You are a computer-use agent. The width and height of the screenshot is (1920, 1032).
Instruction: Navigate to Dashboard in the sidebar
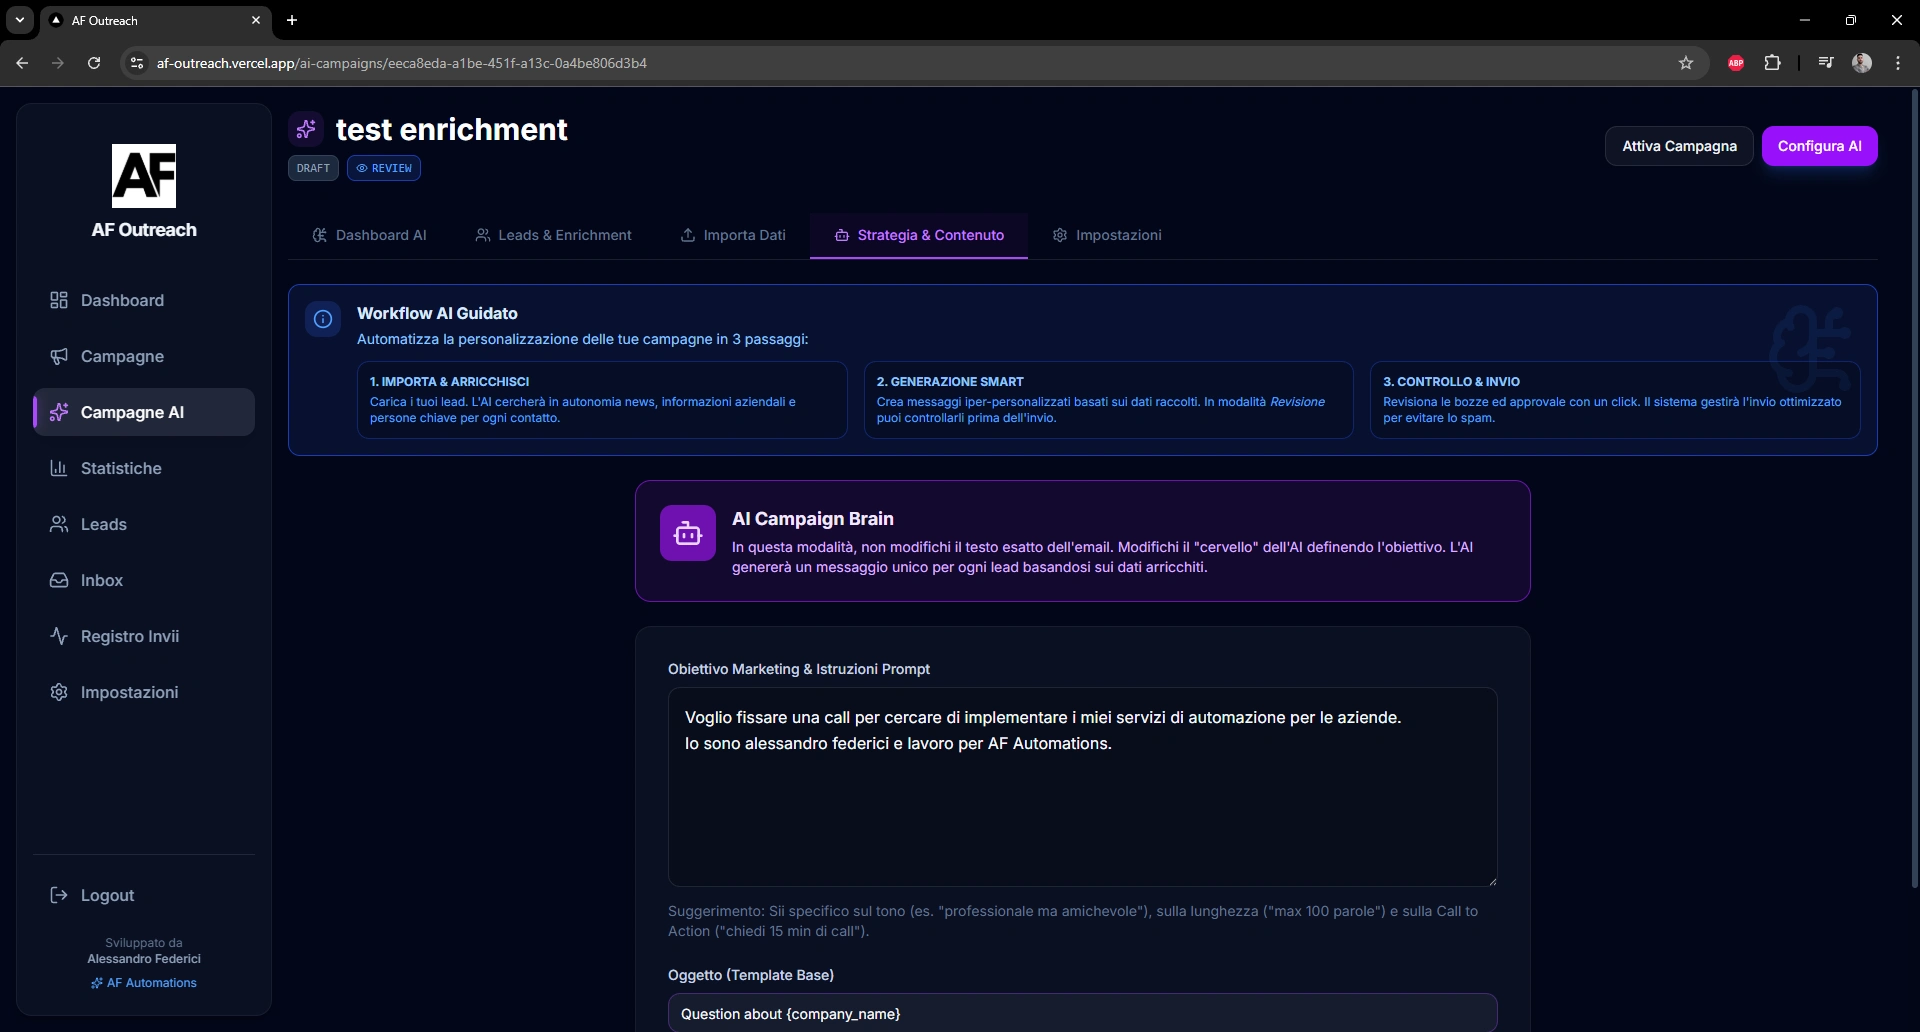click(144, 300)
